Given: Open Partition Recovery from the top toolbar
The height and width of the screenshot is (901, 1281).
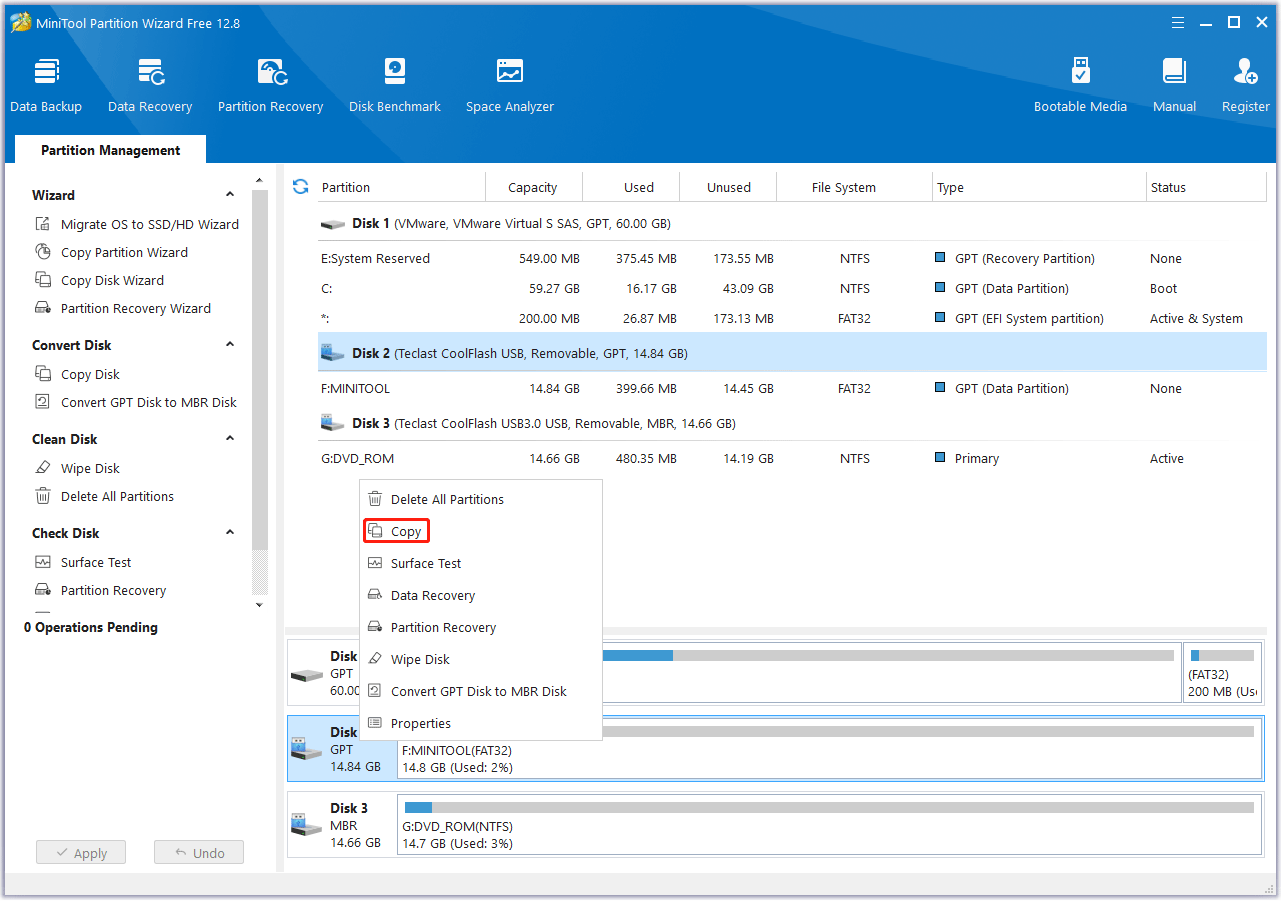Looking at the screenshot, I should point(270,84).
